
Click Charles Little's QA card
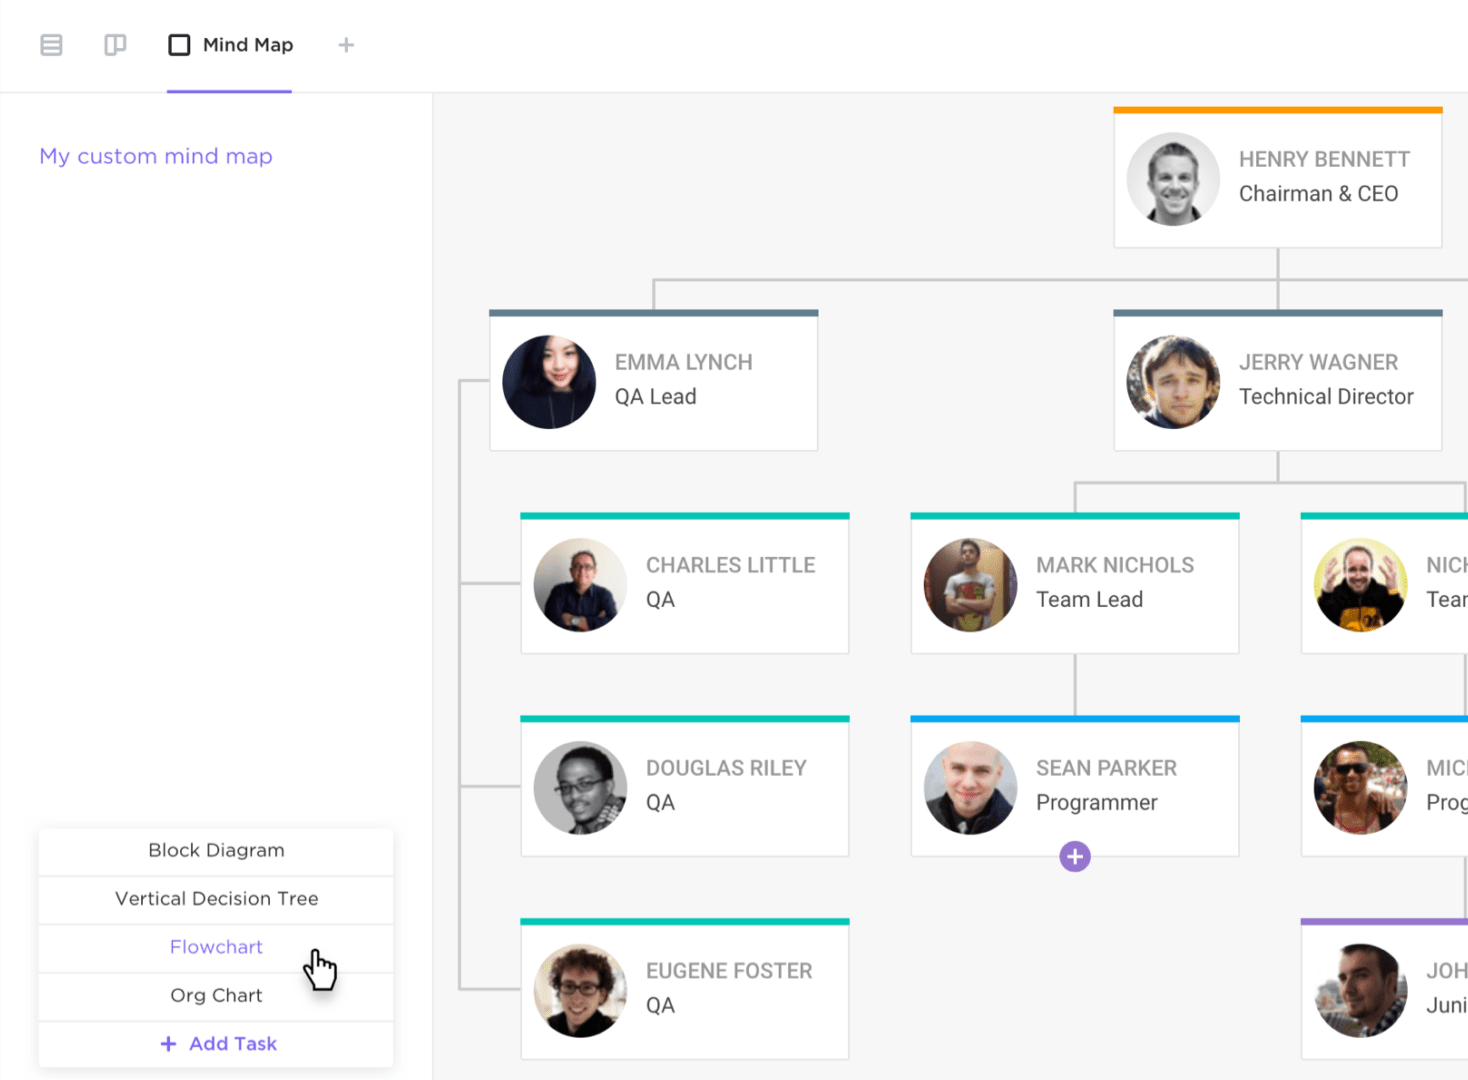tap(684, 584)
